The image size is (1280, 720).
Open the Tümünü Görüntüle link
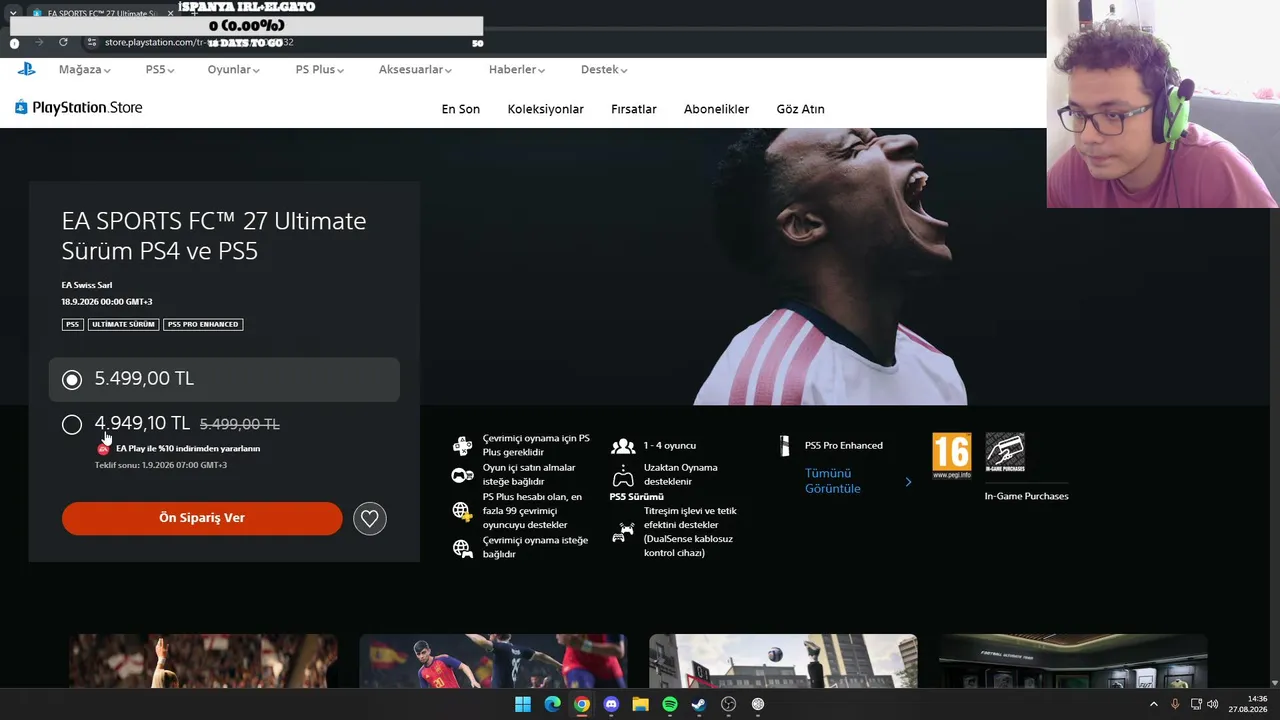coord(833,481)
